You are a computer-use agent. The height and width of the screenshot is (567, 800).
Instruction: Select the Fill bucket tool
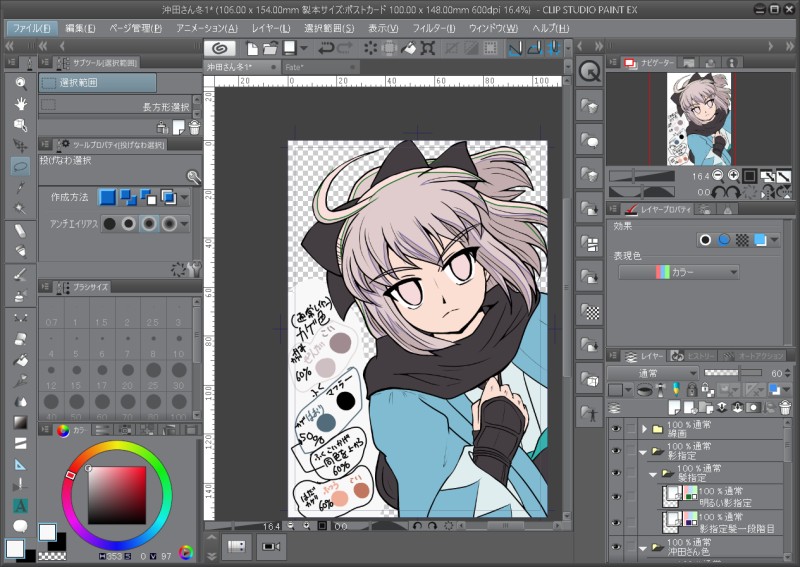(20, 360)
